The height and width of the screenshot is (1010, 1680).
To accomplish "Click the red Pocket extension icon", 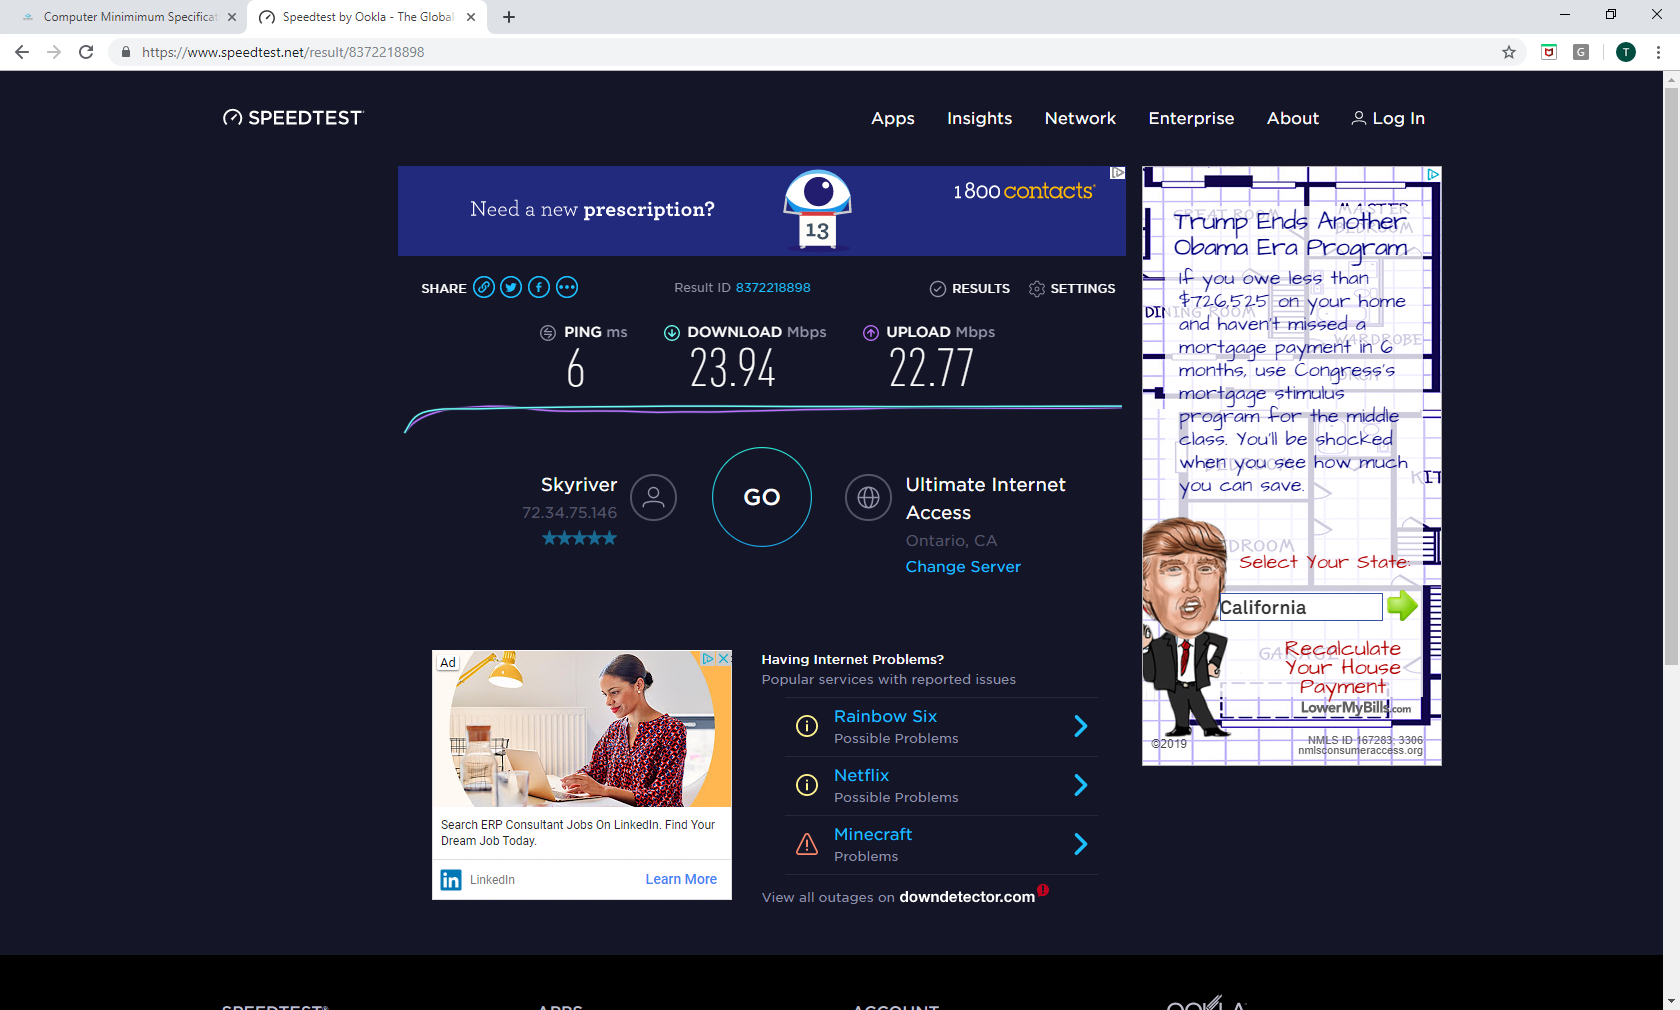I will click(1549, 52).
